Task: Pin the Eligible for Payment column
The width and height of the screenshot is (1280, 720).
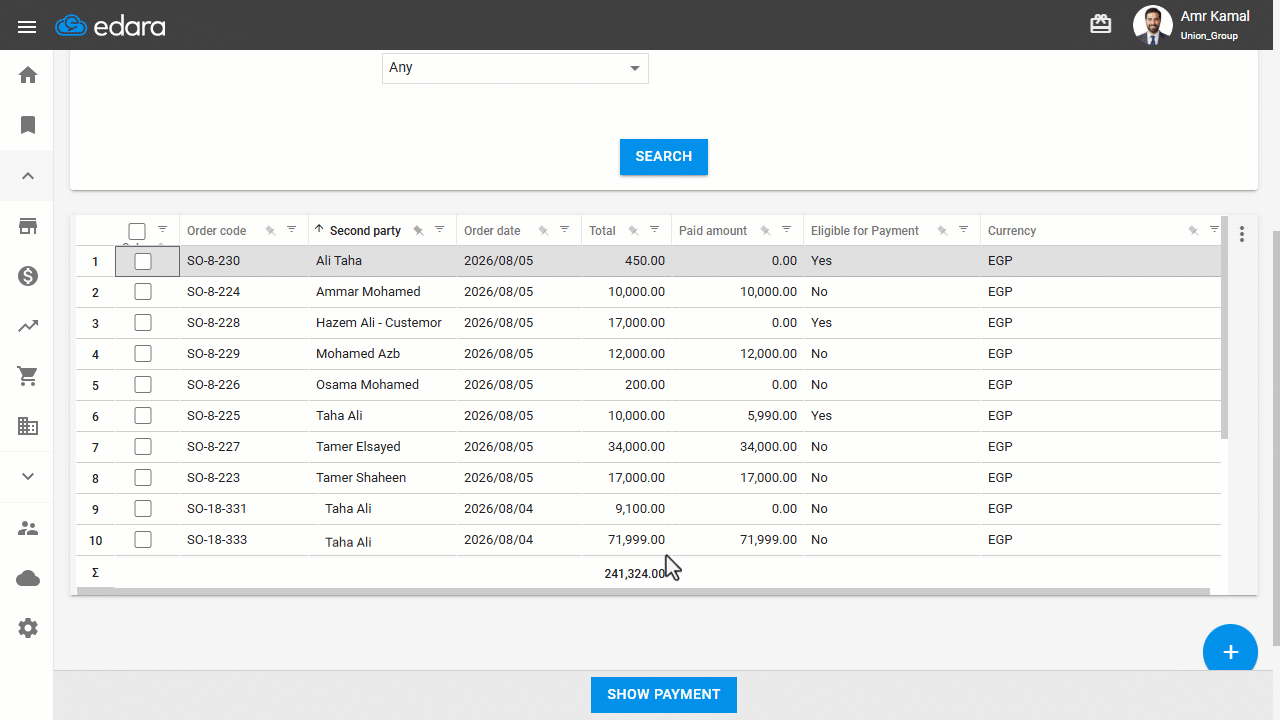Action: pyautogui.click(x=942, y=230)
